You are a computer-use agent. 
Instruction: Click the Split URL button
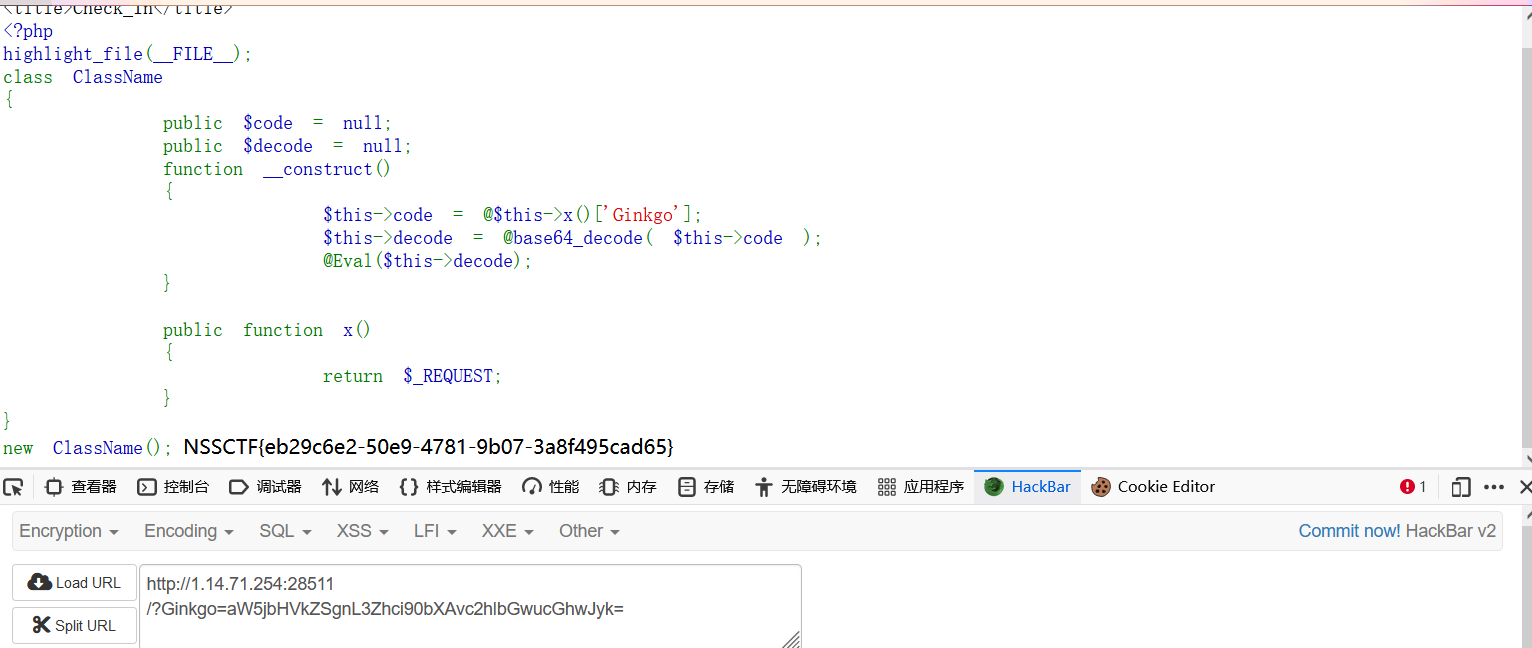(74, 626)
